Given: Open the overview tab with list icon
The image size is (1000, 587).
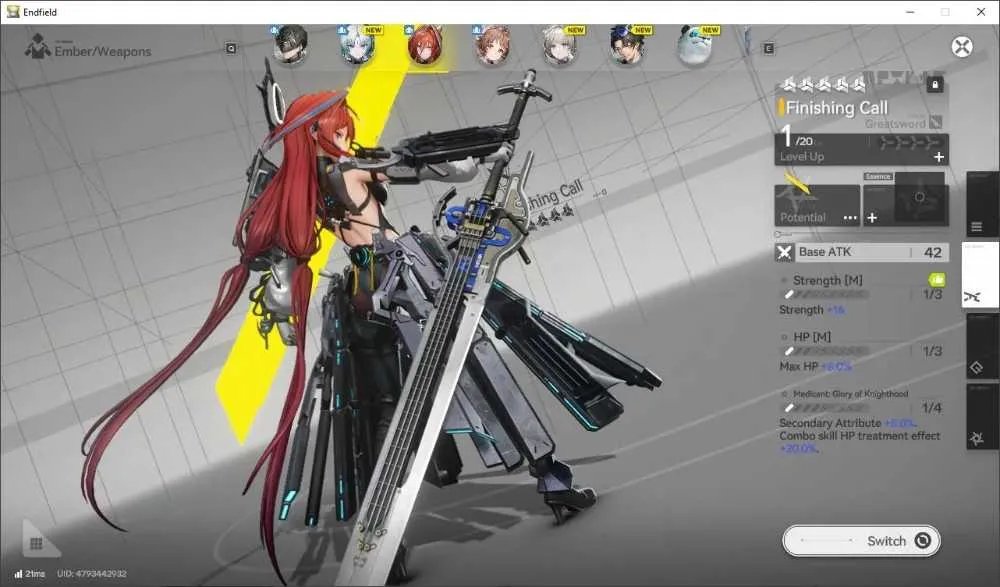Looking at the screenshot, I should pos(982,204).
